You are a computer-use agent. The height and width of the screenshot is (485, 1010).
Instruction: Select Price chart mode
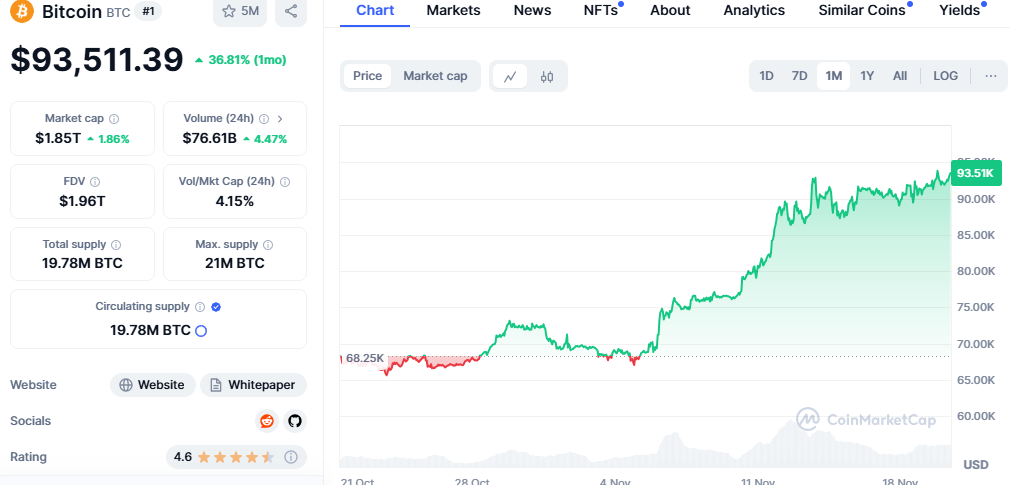point(367,76)
